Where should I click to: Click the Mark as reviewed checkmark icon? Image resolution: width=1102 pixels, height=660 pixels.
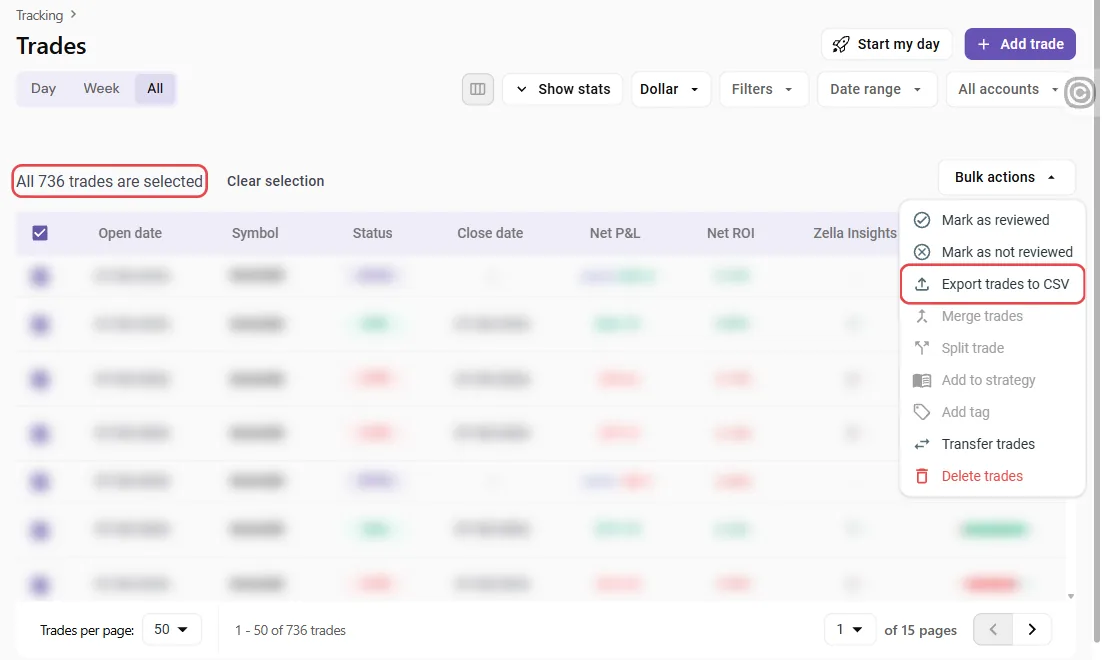[x=921, y=220]
